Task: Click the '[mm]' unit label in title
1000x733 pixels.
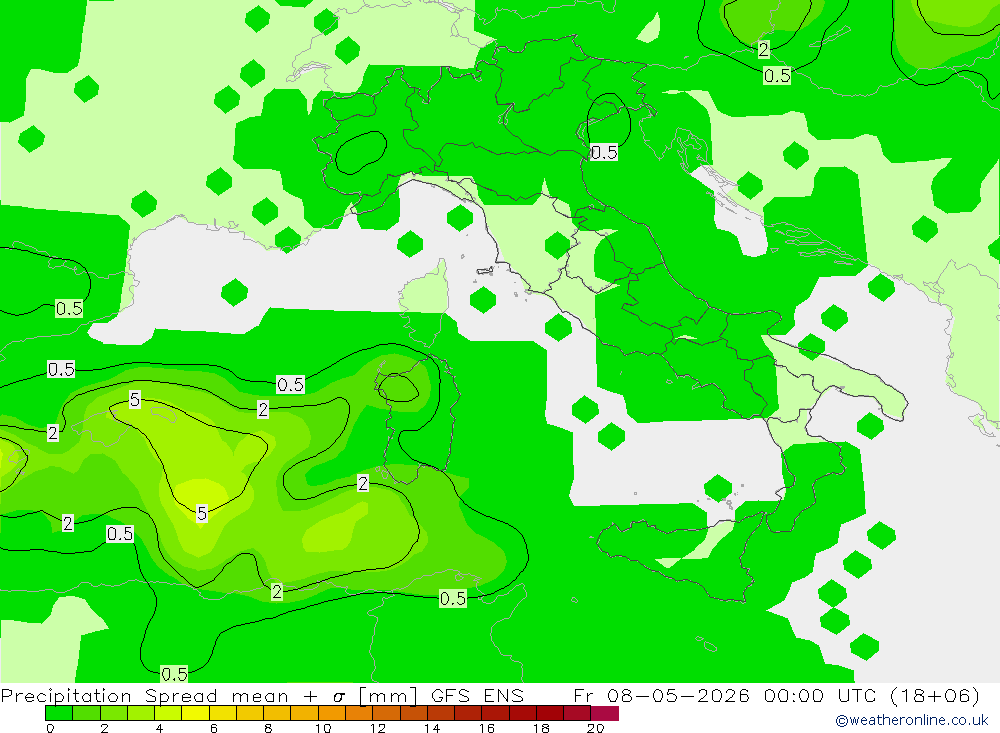Action: click(x=388, y=695)
